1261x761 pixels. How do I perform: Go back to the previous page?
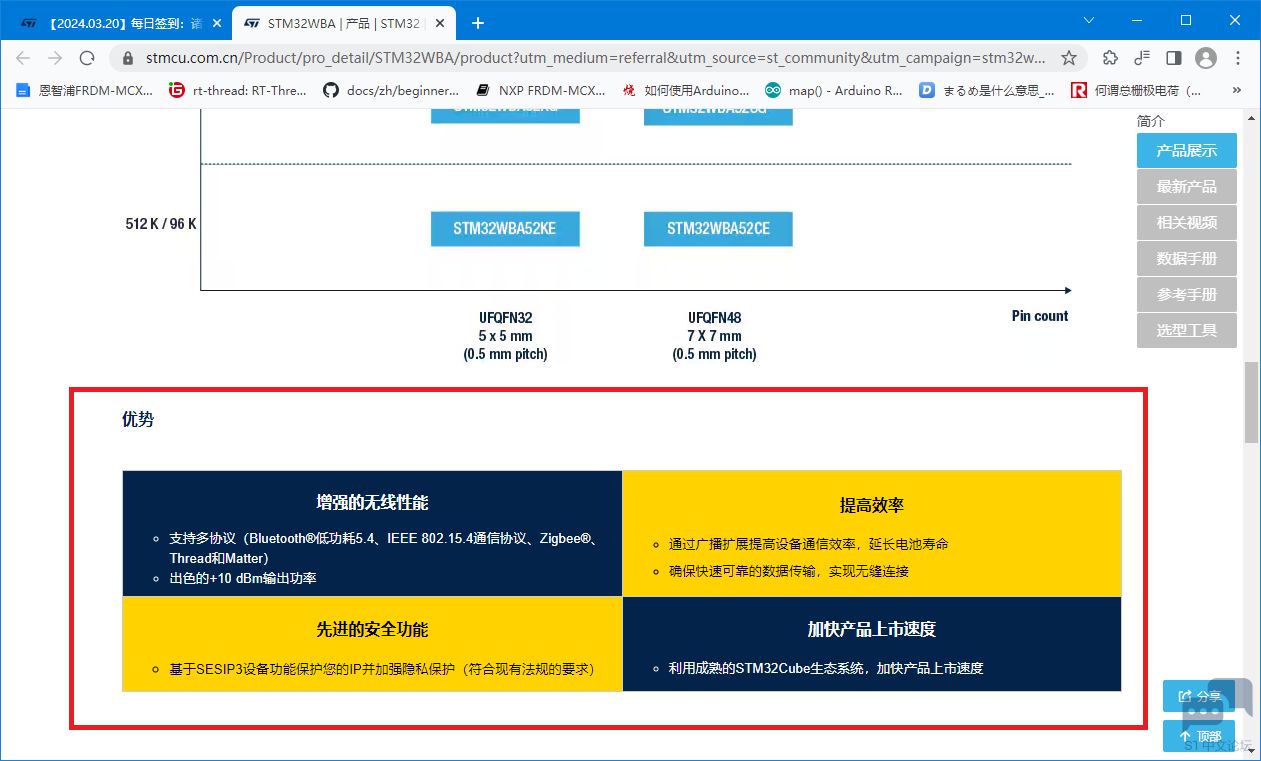pos(23,58)
